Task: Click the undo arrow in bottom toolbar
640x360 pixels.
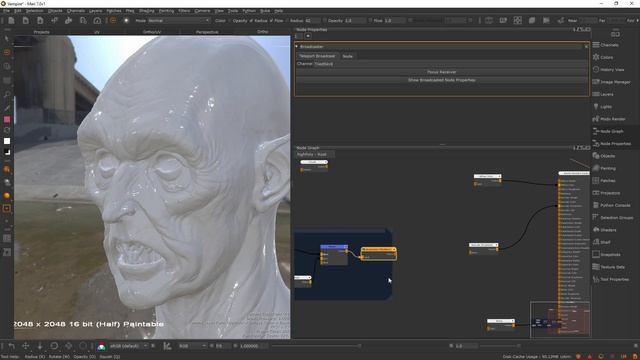Action: [x=11, y=346]
